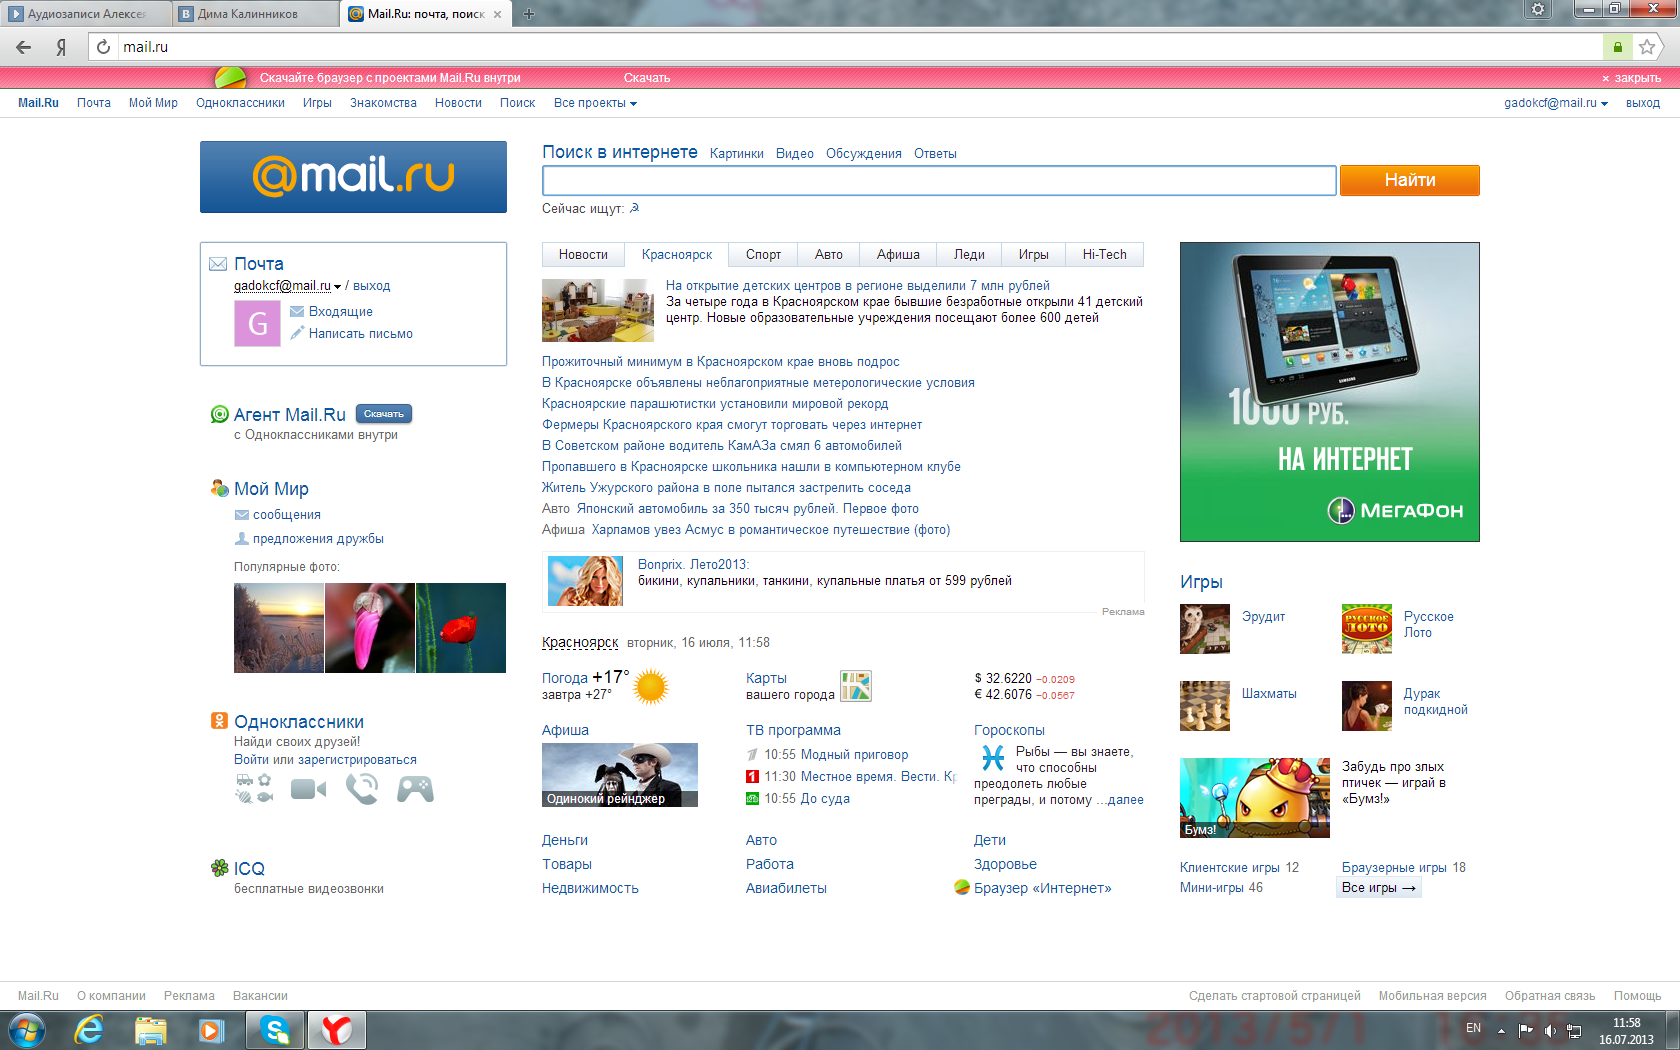Expand Все проекты dropdown menu
This screenshot has height=1050, width=1680.
coord(595,103)
